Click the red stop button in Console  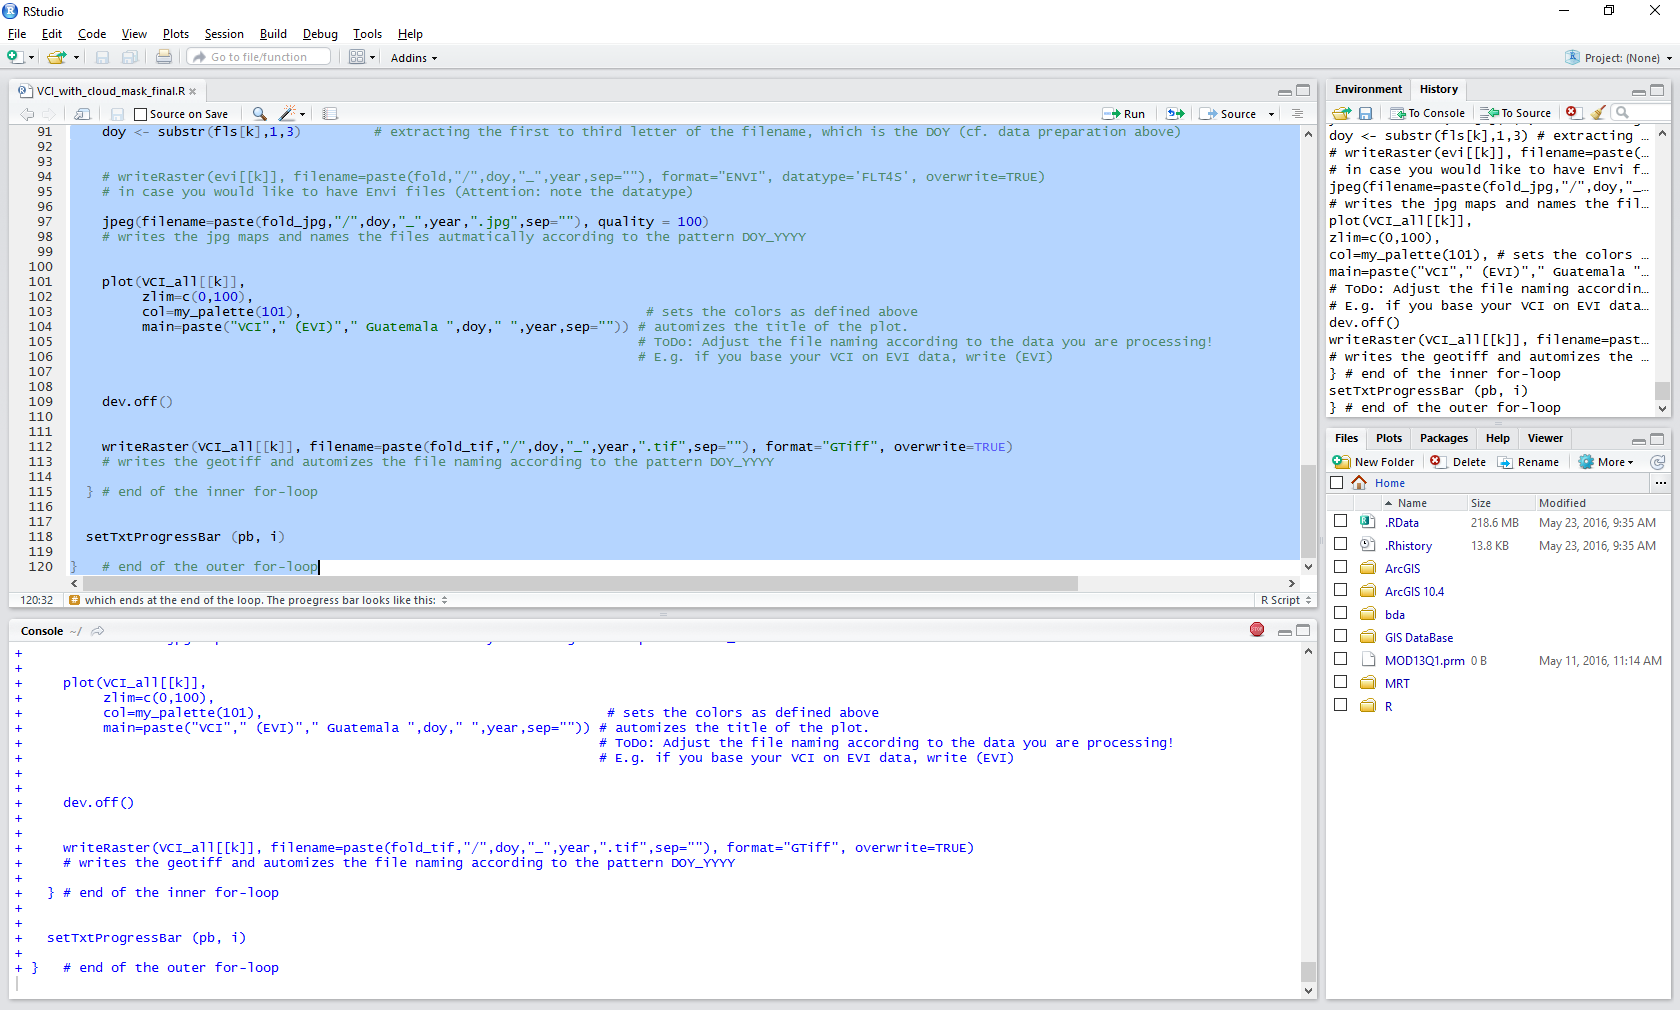pos(1257,629)
